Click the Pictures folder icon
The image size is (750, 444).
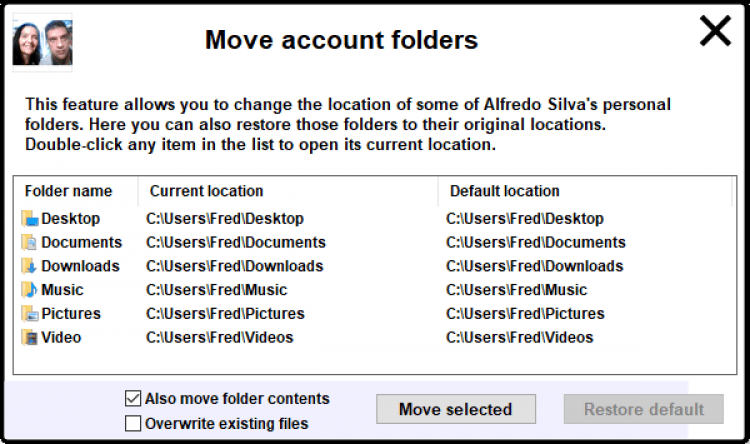tap(29, 314)
